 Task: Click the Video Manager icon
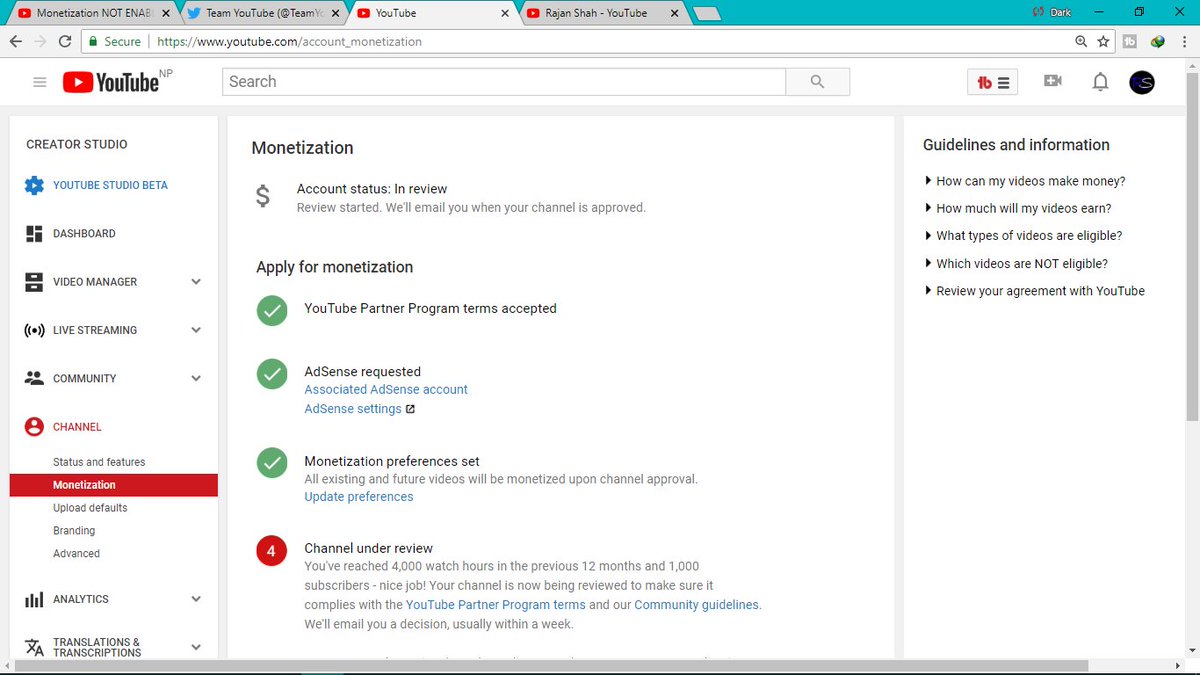34,282
